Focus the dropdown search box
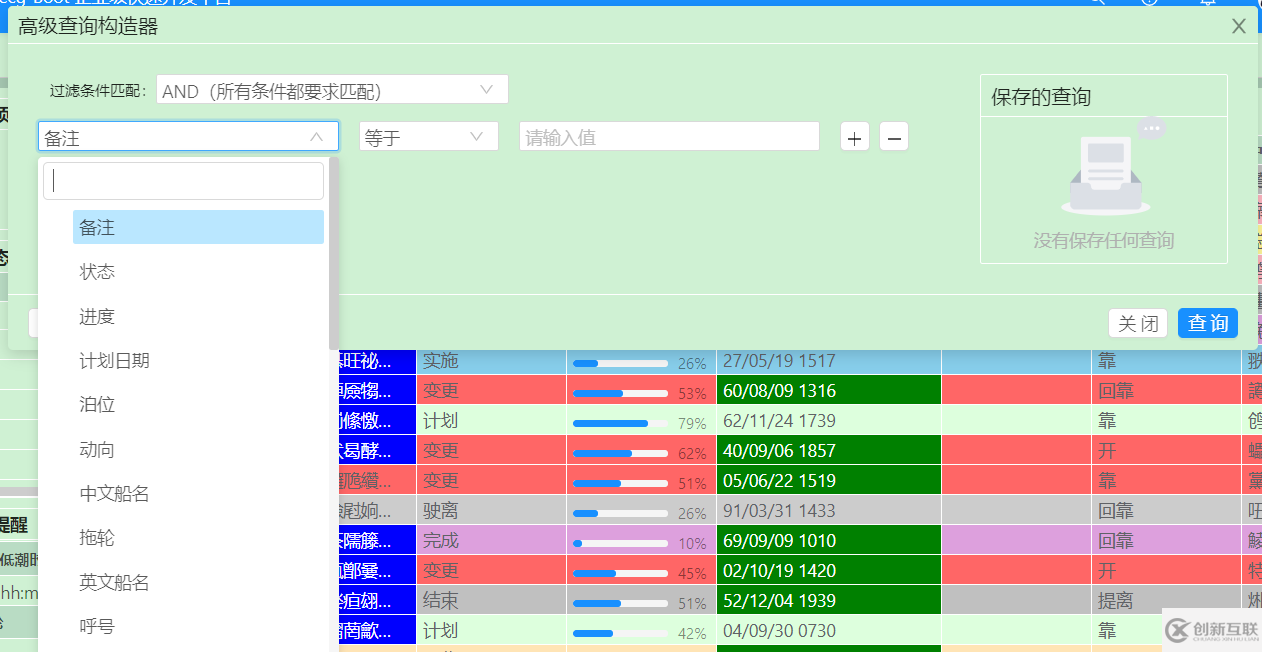The width and height of the screenshot is (1262, 652). [183, 181]
